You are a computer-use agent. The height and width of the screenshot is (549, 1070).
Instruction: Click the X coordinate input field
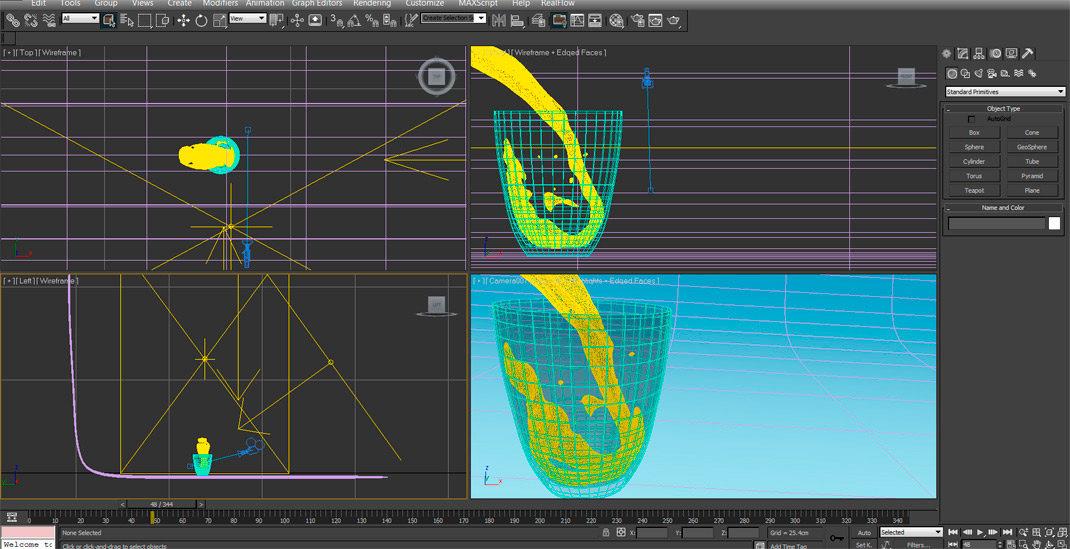[652, 533]
